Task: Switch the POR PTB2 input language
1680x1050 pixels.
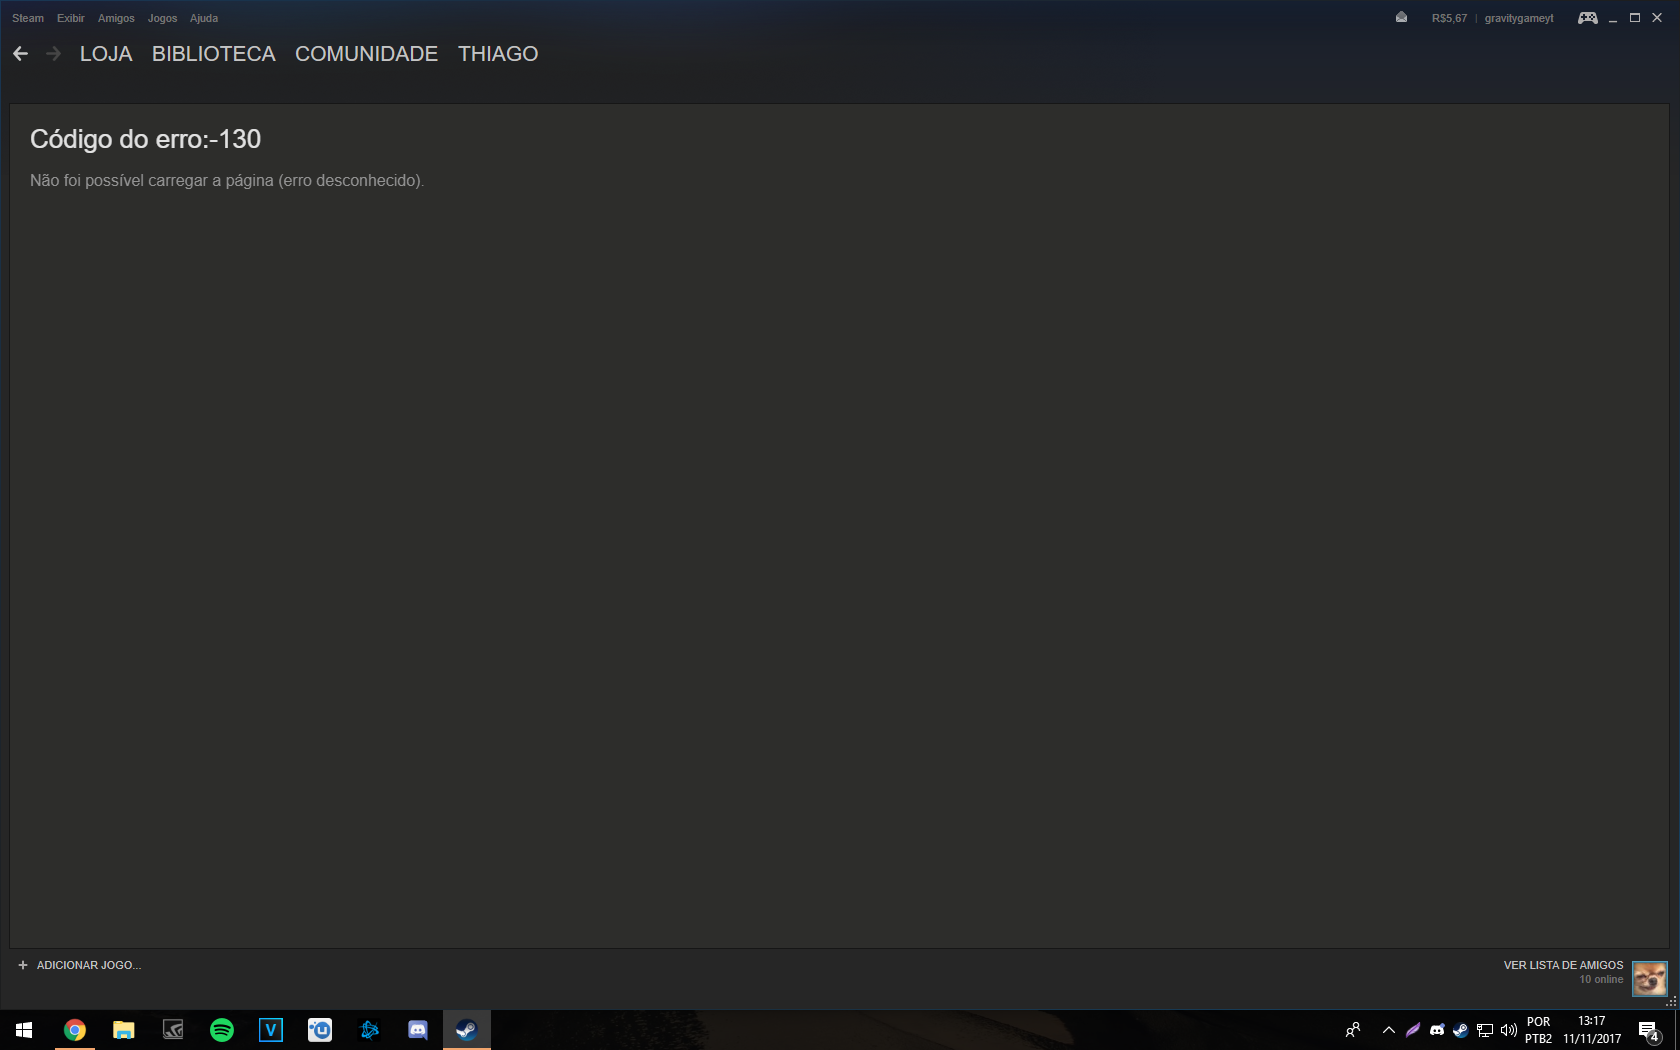Action: 1538,1030
